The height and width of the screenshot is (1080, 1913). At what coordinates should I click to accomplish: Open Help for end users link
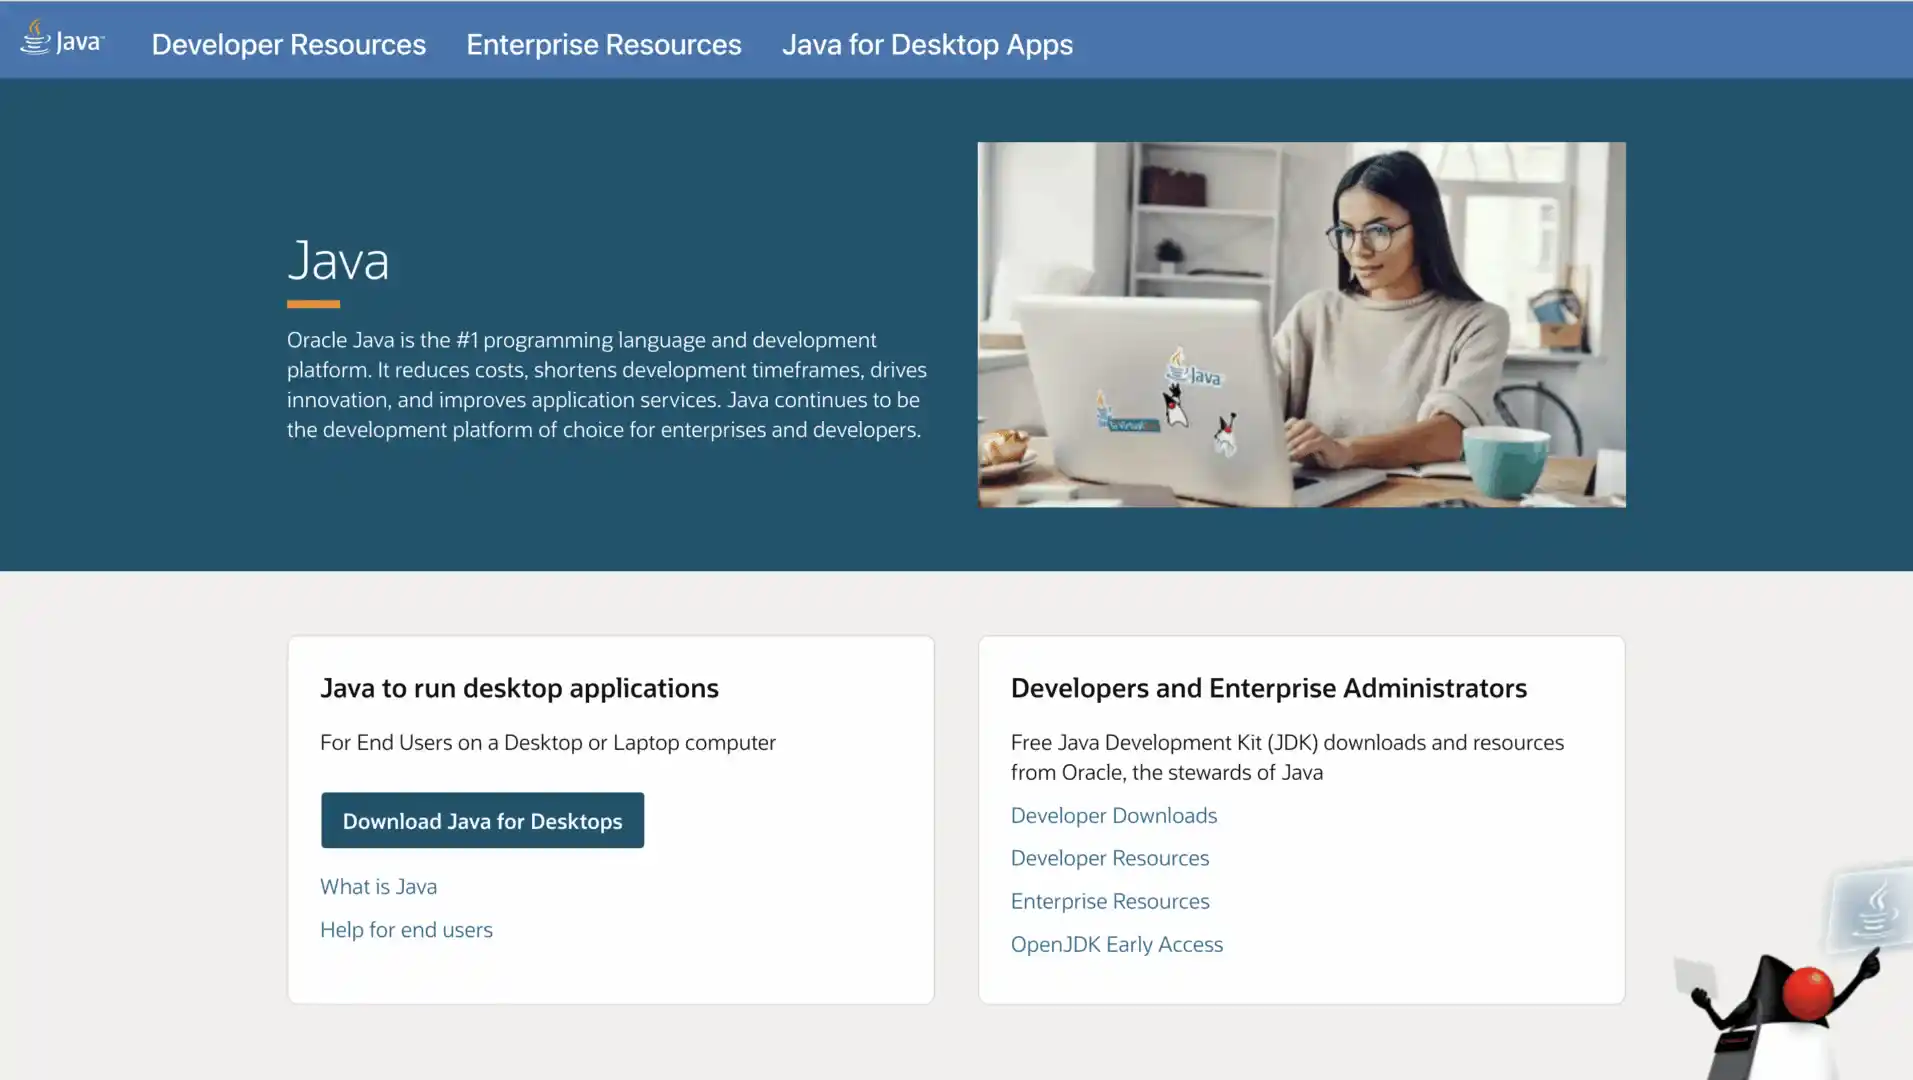[406, 929]
